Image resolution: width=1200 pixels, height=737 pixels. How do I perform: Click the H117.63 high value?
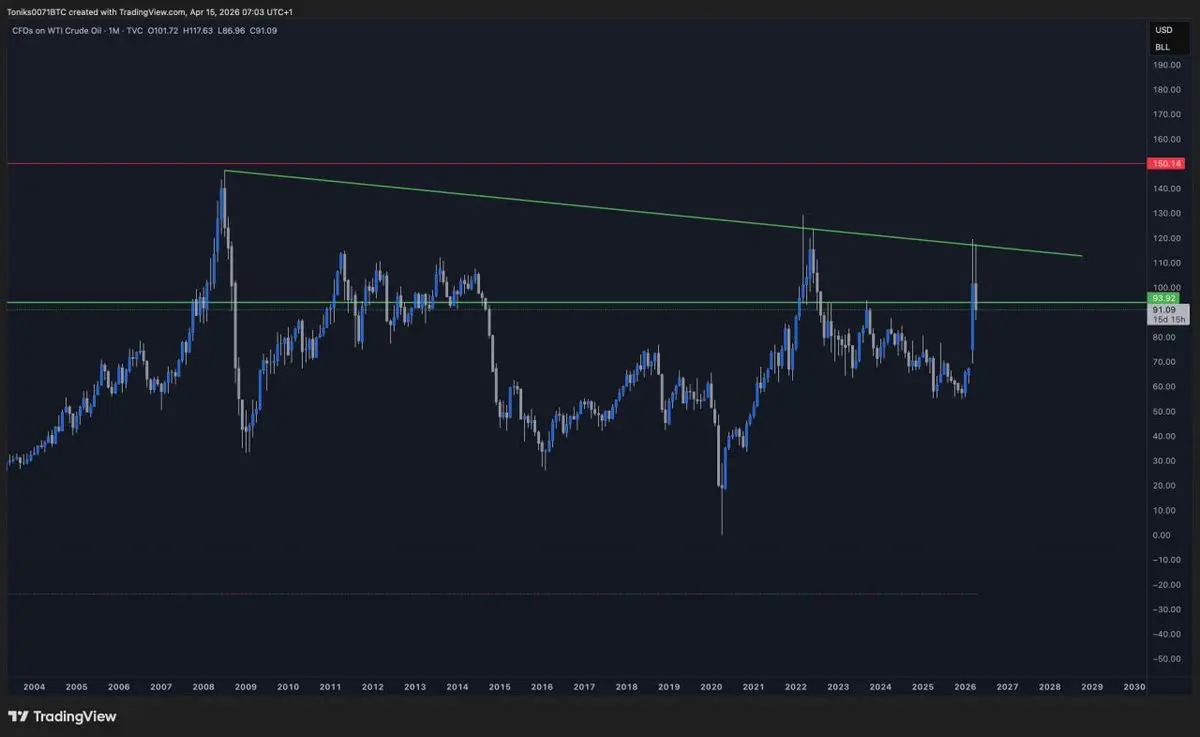click(199, 30)
